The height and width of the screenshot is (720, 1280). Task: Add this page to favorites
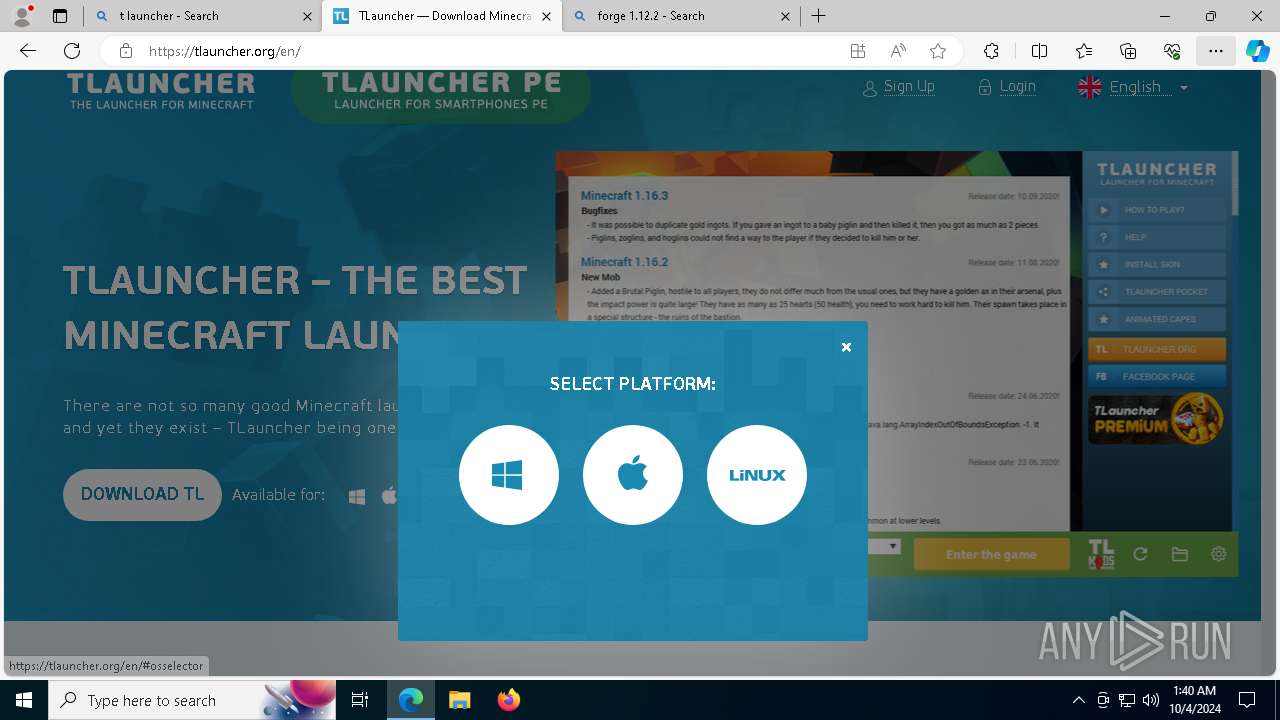[x=938, y=51]
